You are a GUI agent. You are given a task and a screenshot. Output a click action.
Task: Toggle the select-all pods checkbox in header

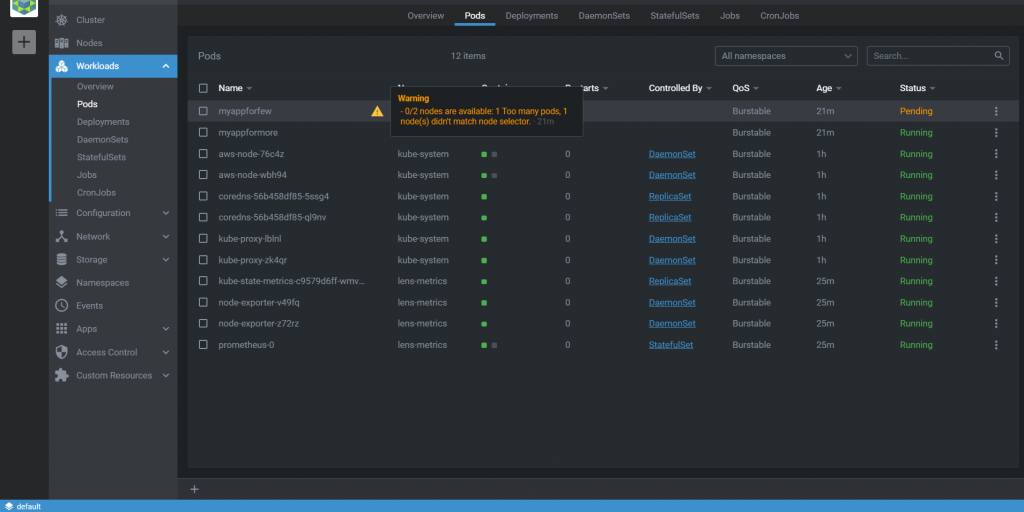[x=203, y=88]
